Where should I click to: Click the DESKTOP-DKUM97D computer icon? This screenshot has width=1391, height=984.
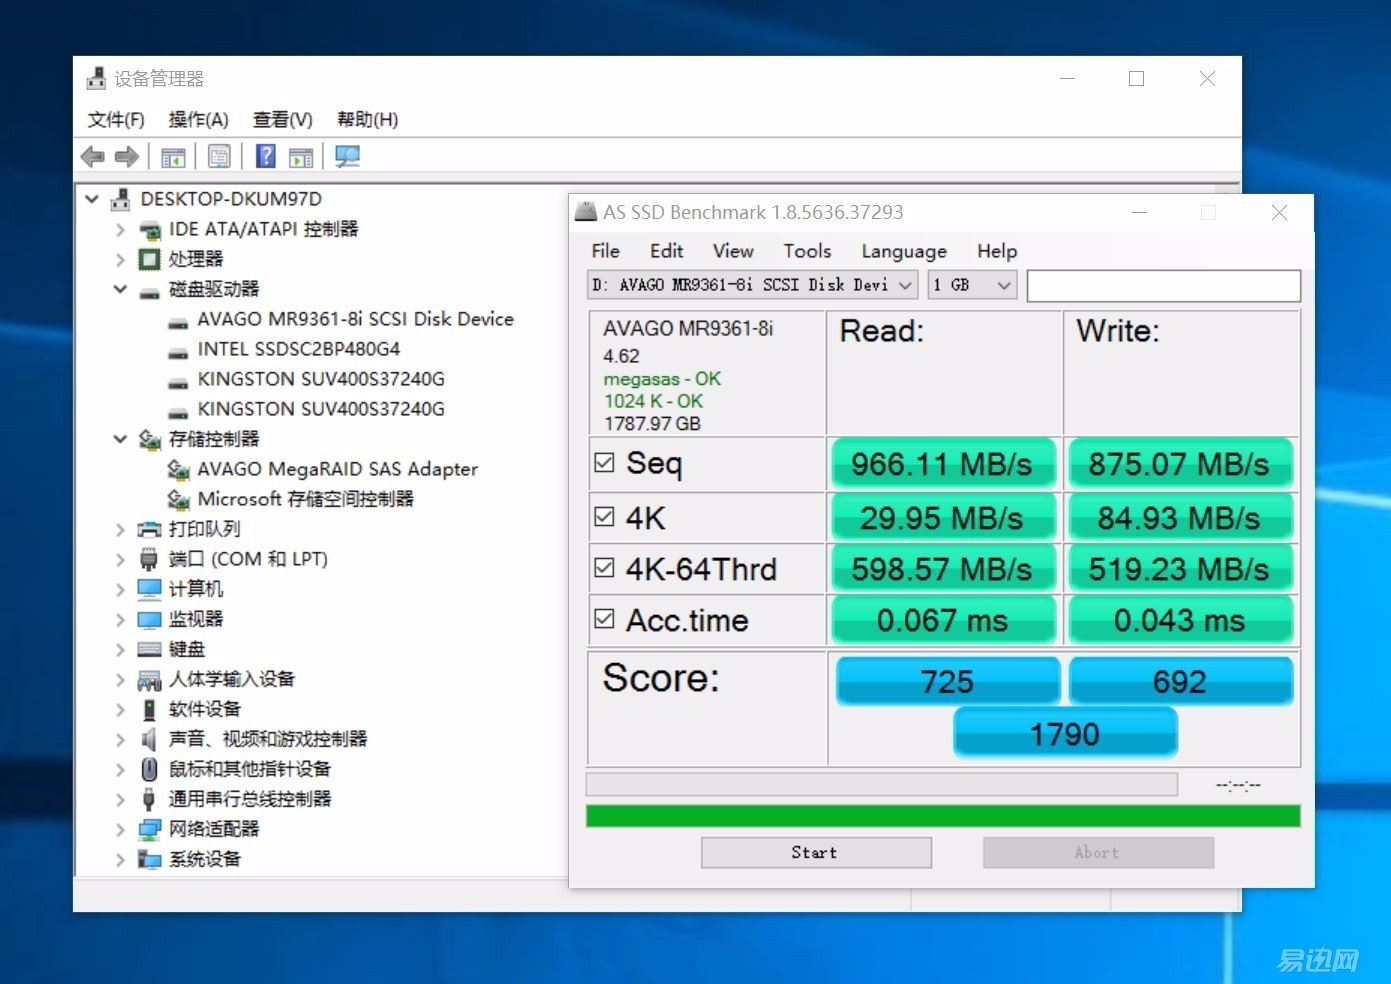pos(121,199)
